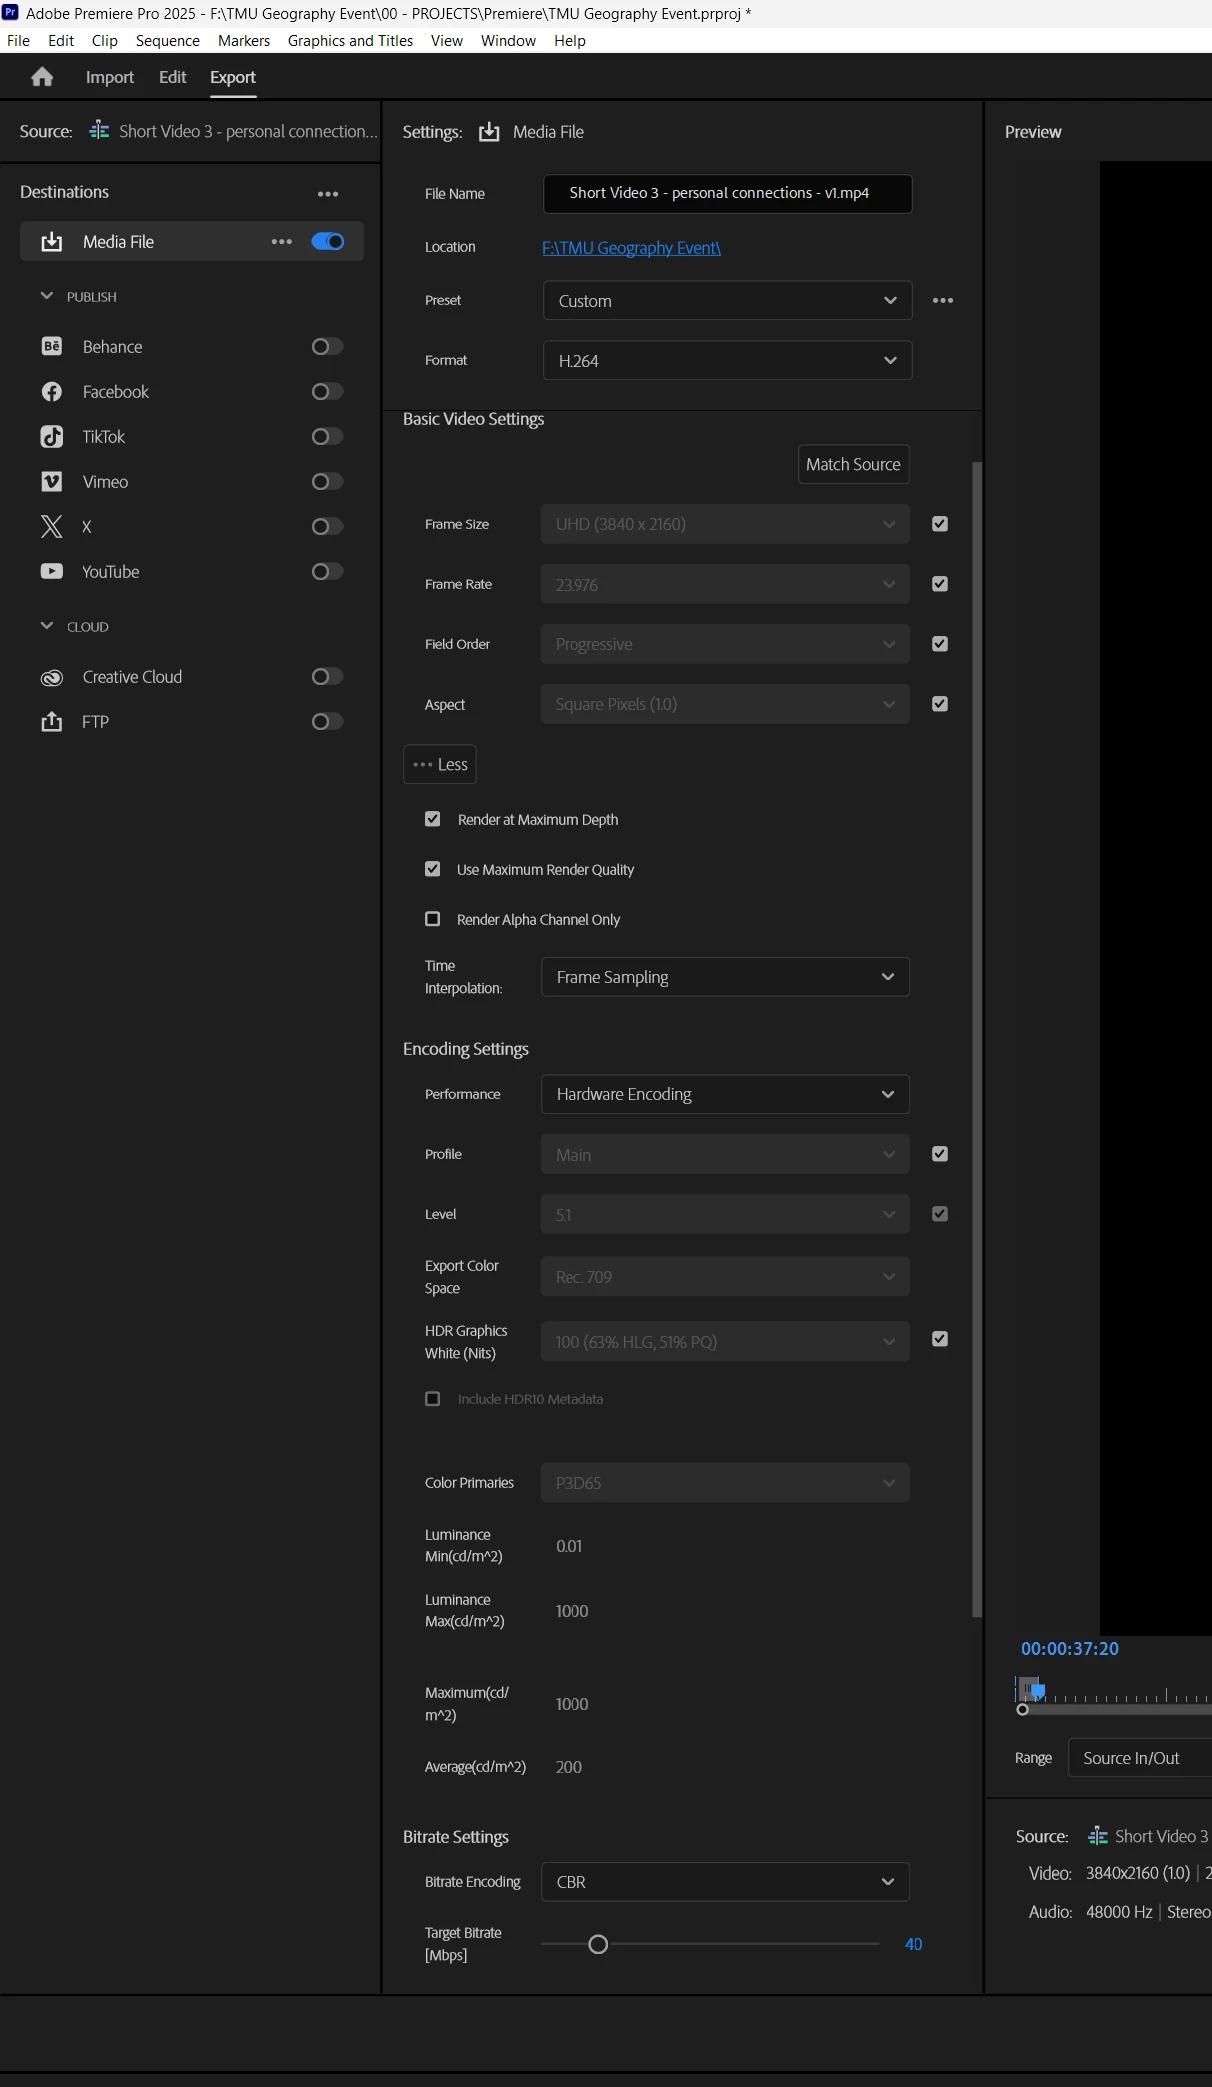The image size is (1212, 2087).
Task: Adjust the Target Bitrate slider handle
Action: click(x=598, y=1944)
